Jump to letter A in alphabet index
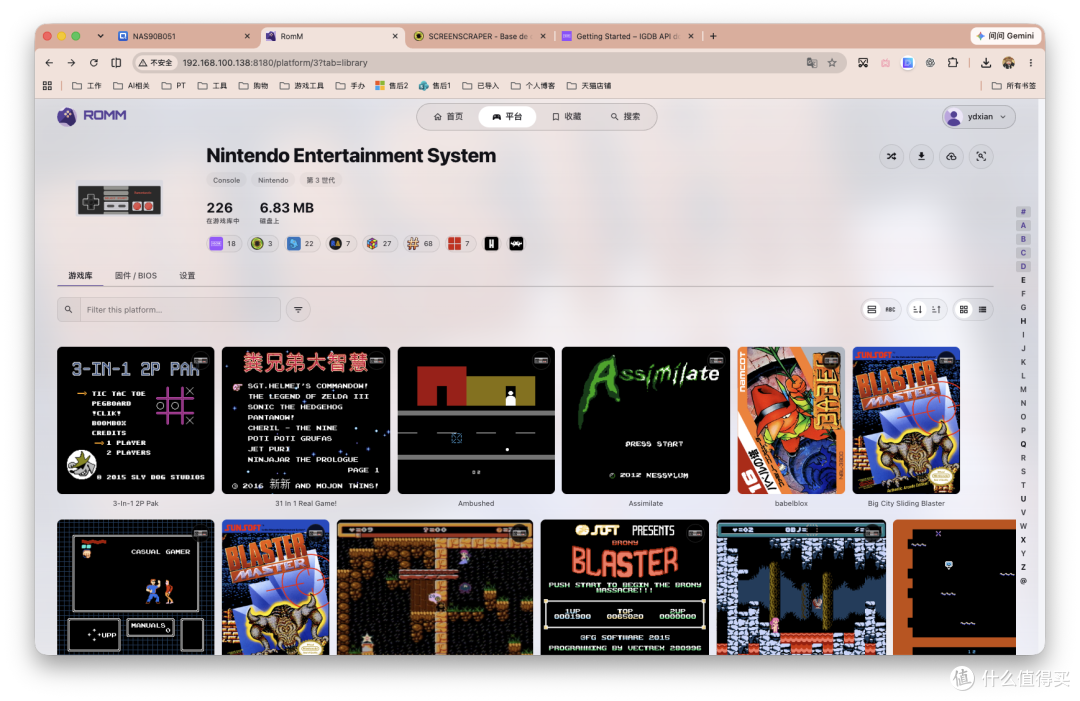Viewport: 1080px width, 701px height. coord(1023,225)
